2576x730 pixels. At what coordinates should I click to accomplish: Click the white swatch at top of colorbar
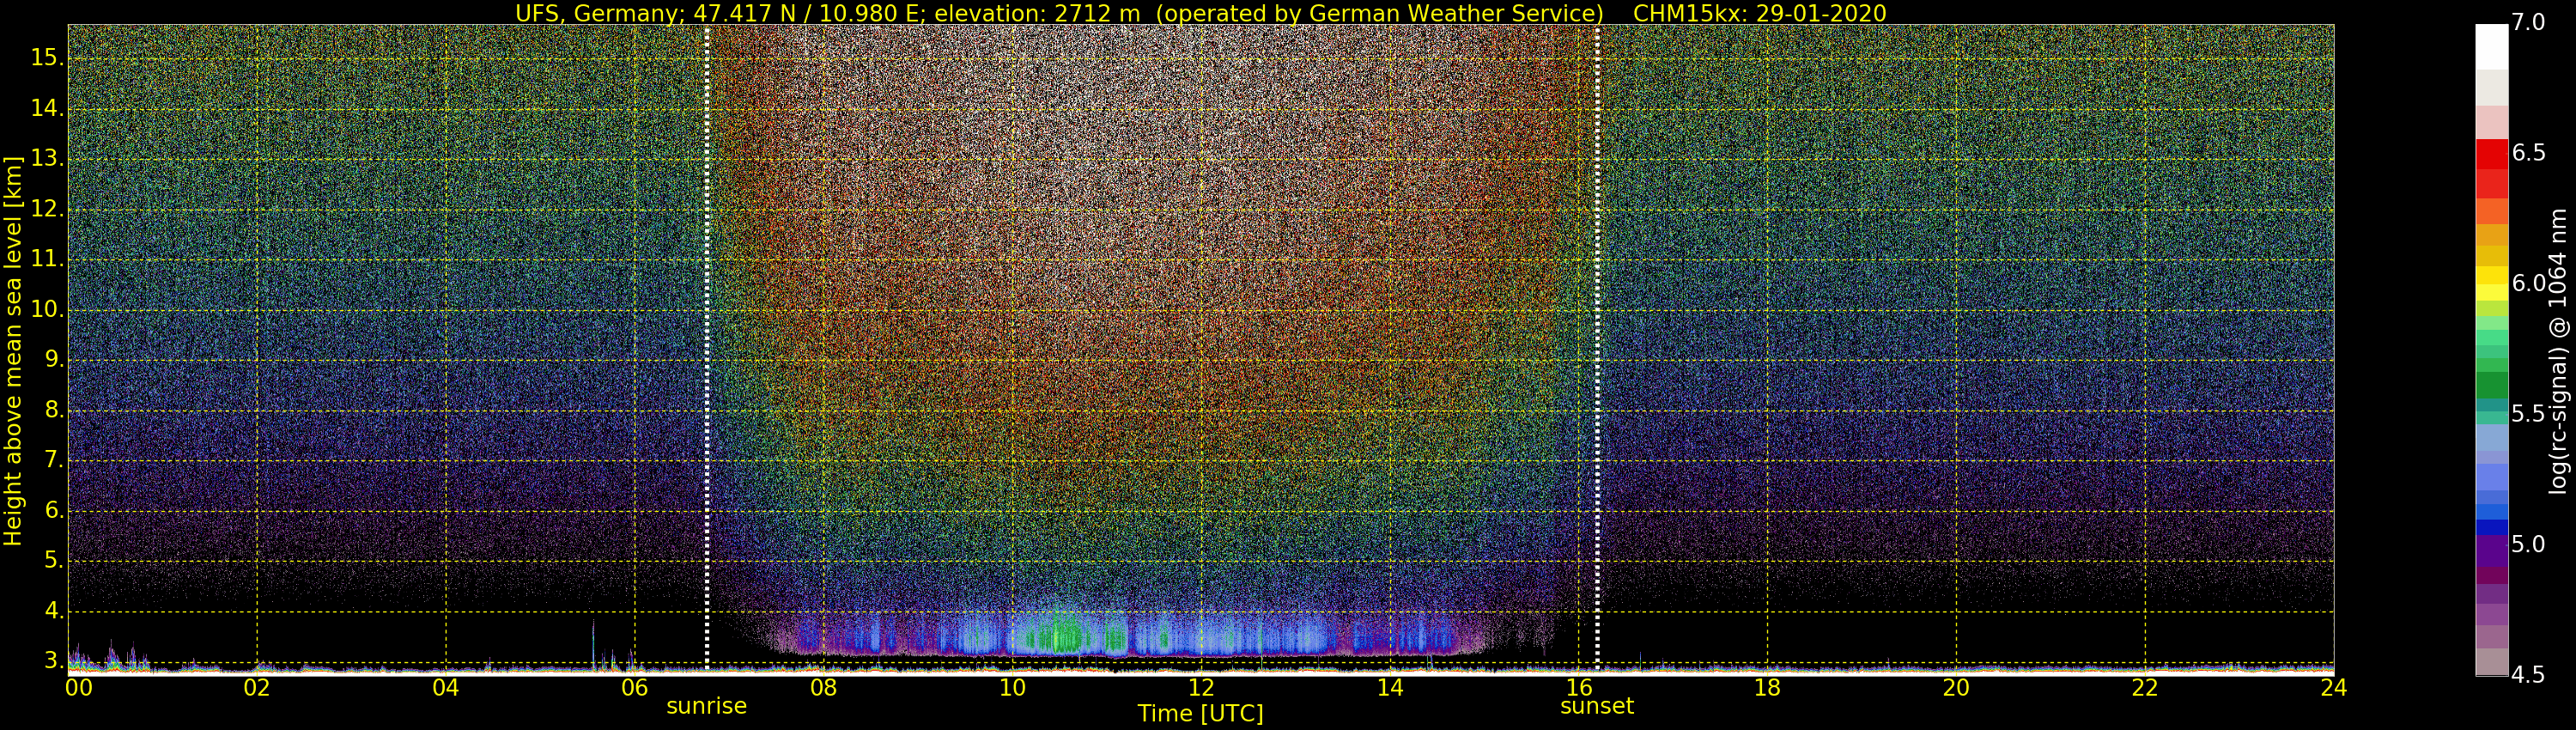click(2491, 46)
